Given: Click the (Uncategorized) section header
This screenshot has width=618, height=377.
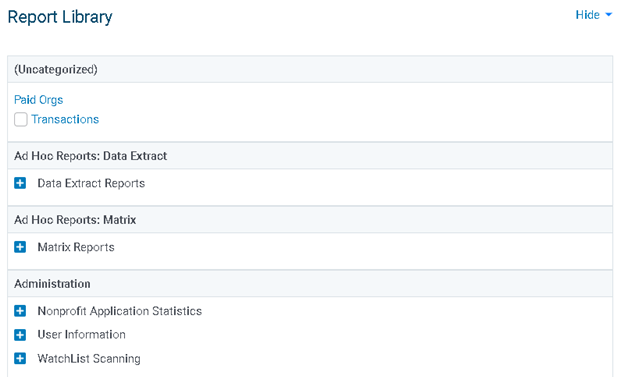Looking at the screenshot, I should point(310,69).
